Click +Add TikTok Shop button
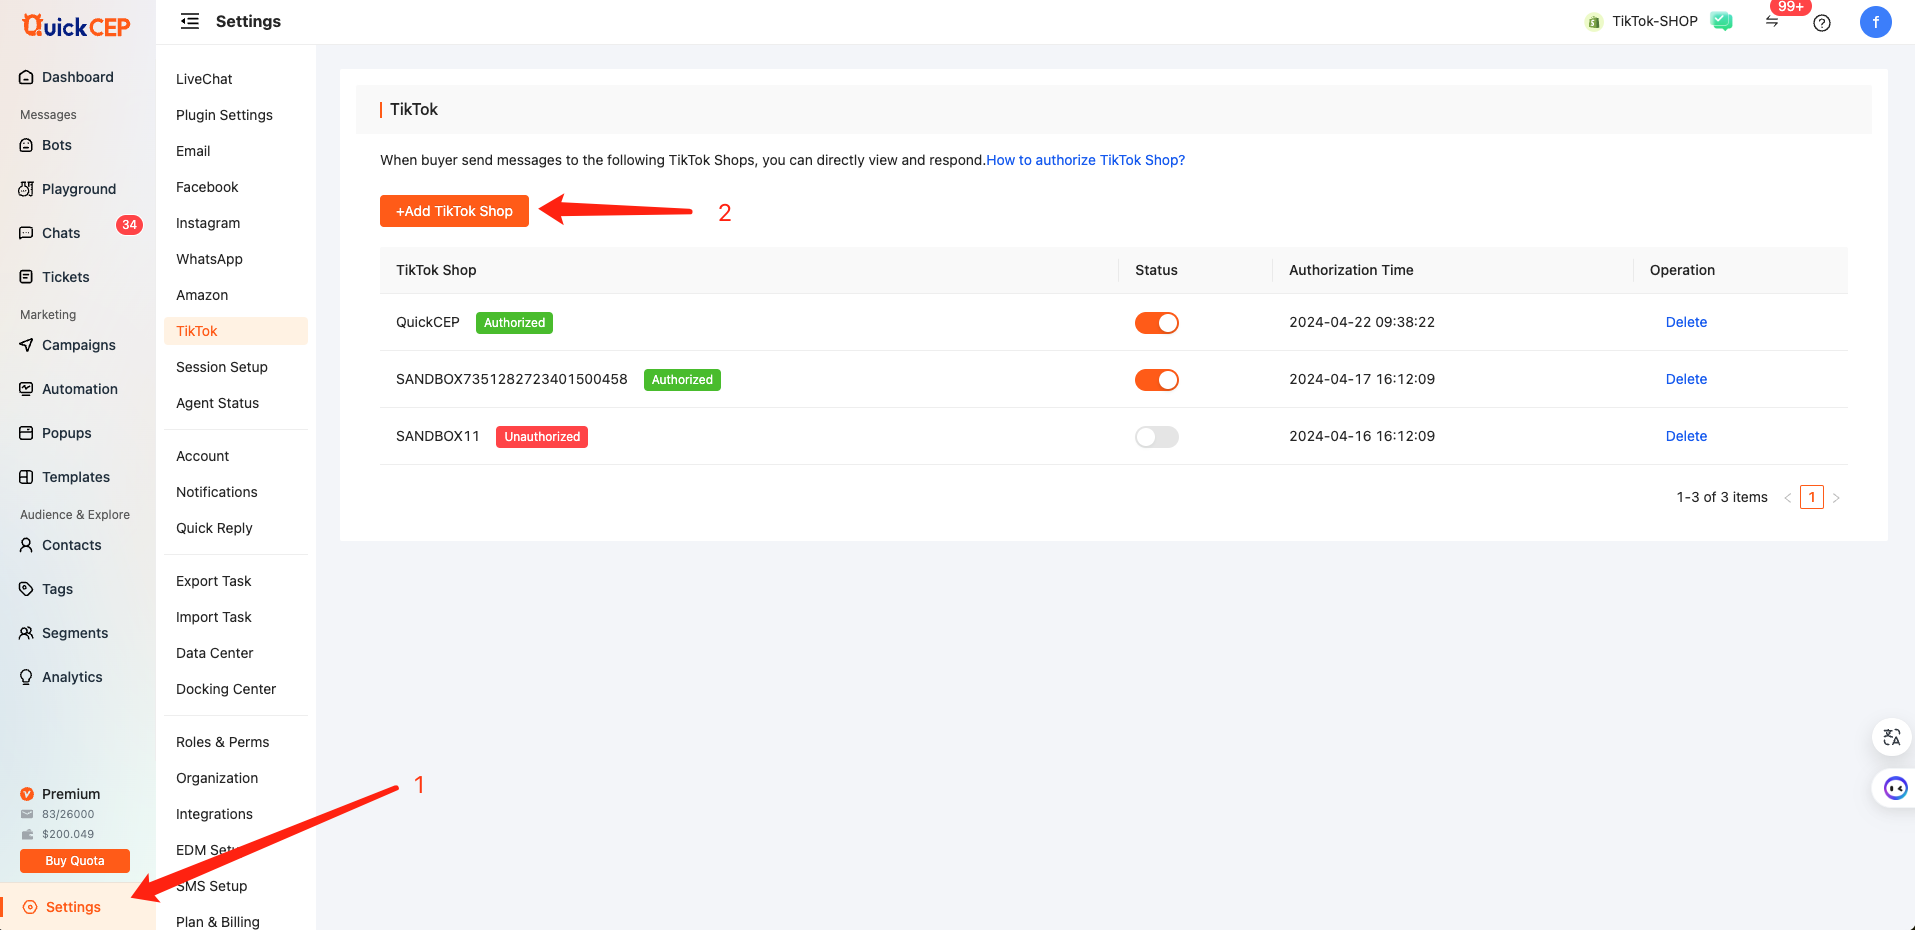This screenshot has width=1915, height=930. pos(454,211)
